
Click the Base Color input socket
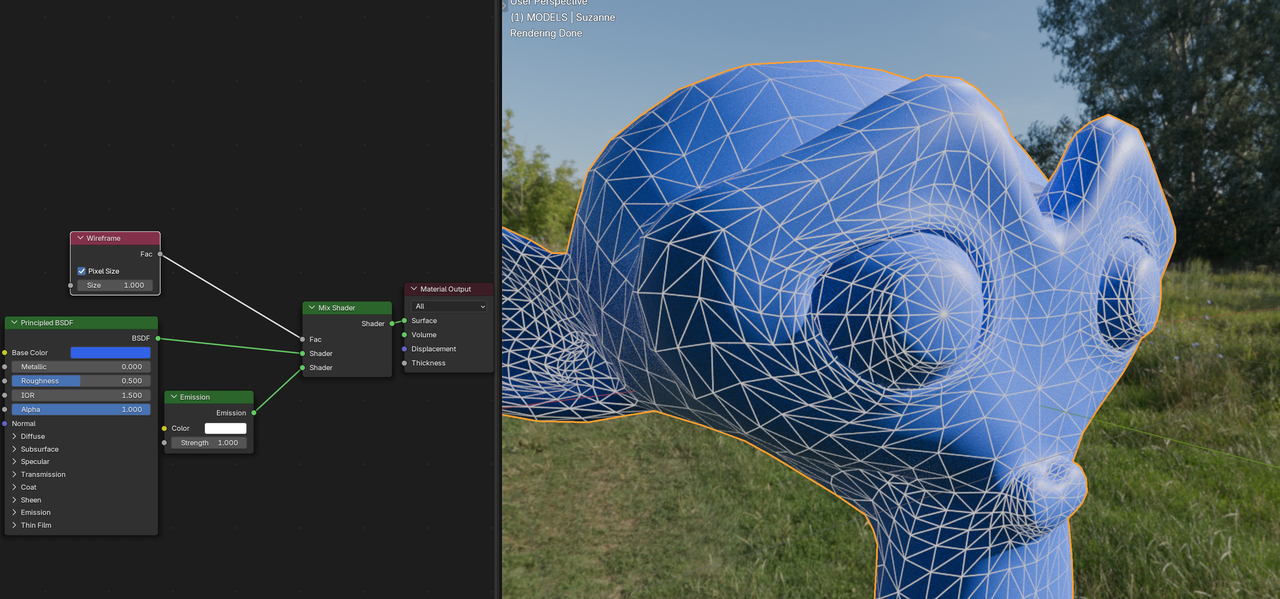point(5,353)
